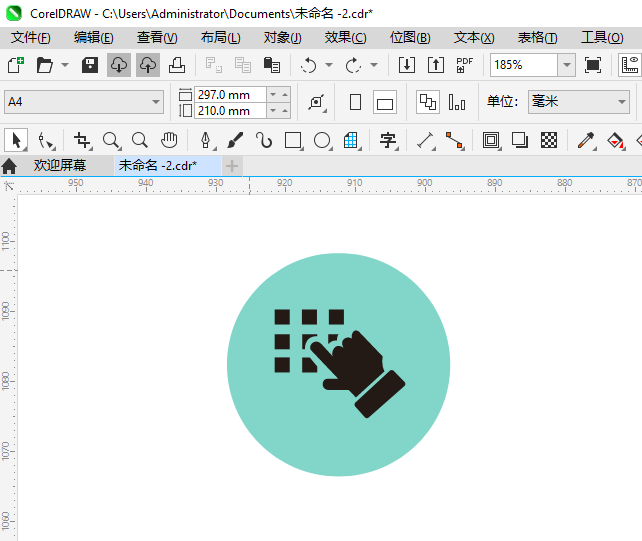This screenshot has height=541, width=642.
Task: Select the Ellipse tool
Action: (322, 140)
